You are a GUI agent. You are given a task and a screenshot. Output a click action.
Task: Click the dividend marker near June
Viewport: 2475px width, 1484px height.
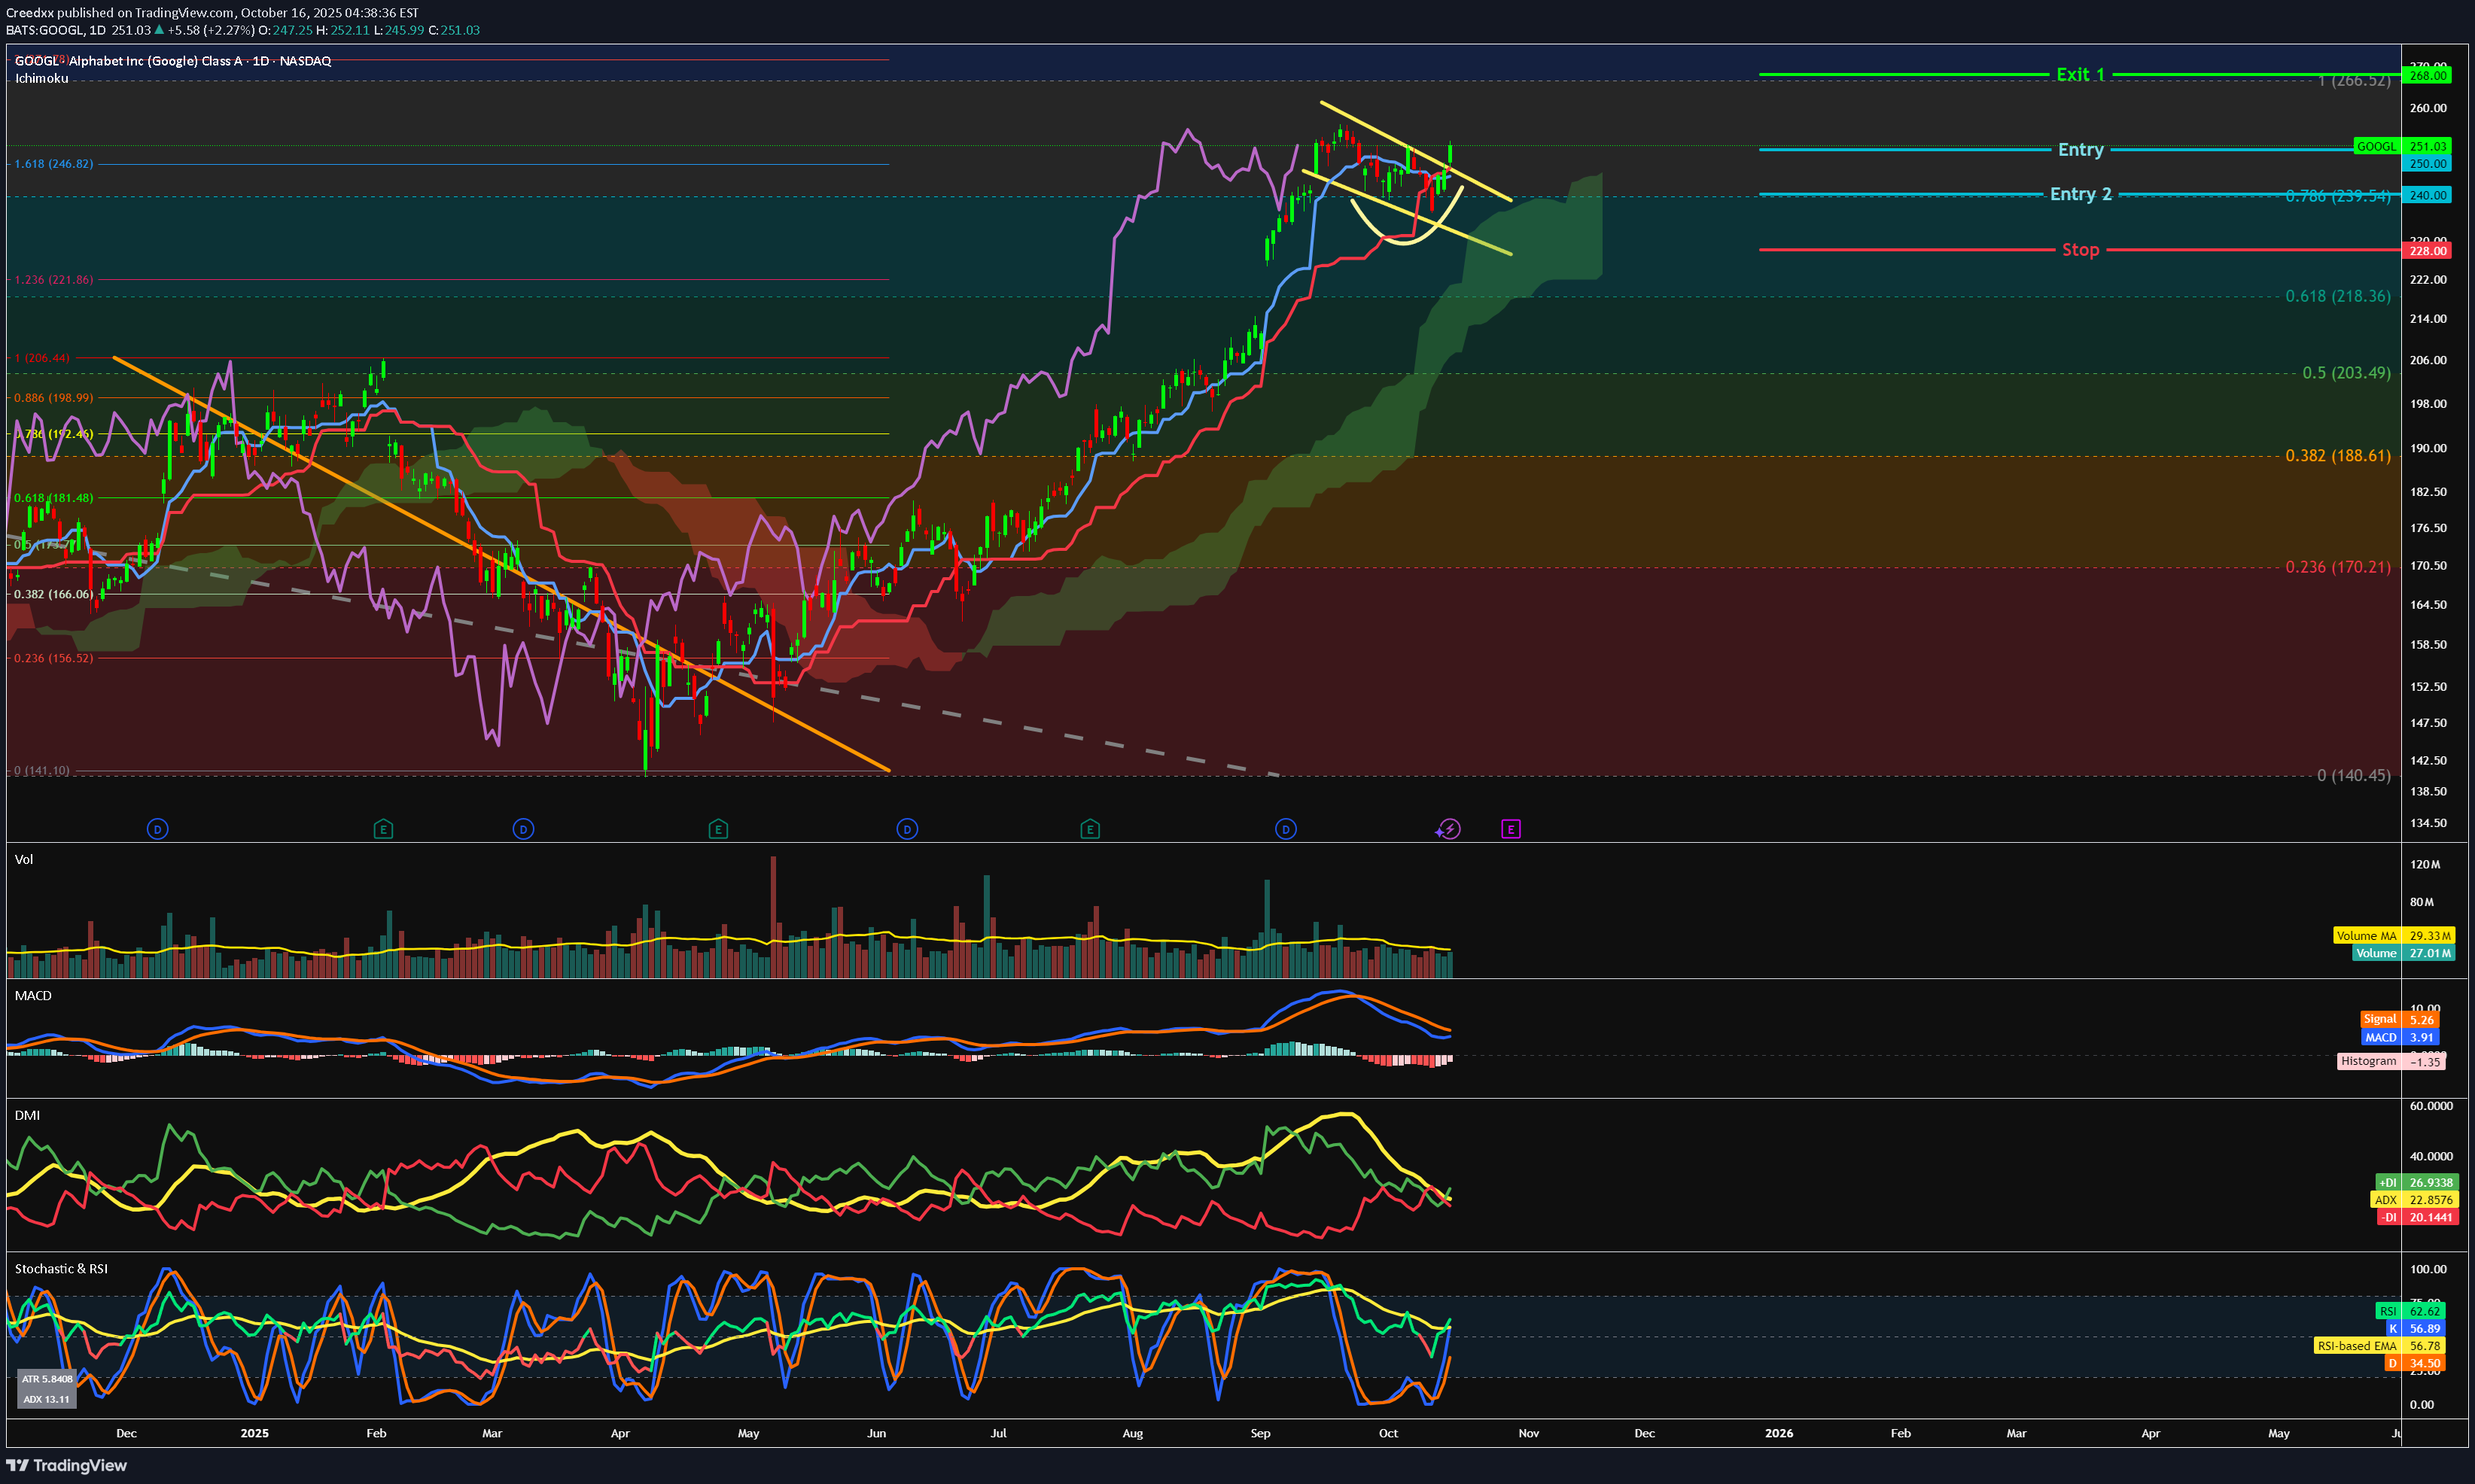907,829
